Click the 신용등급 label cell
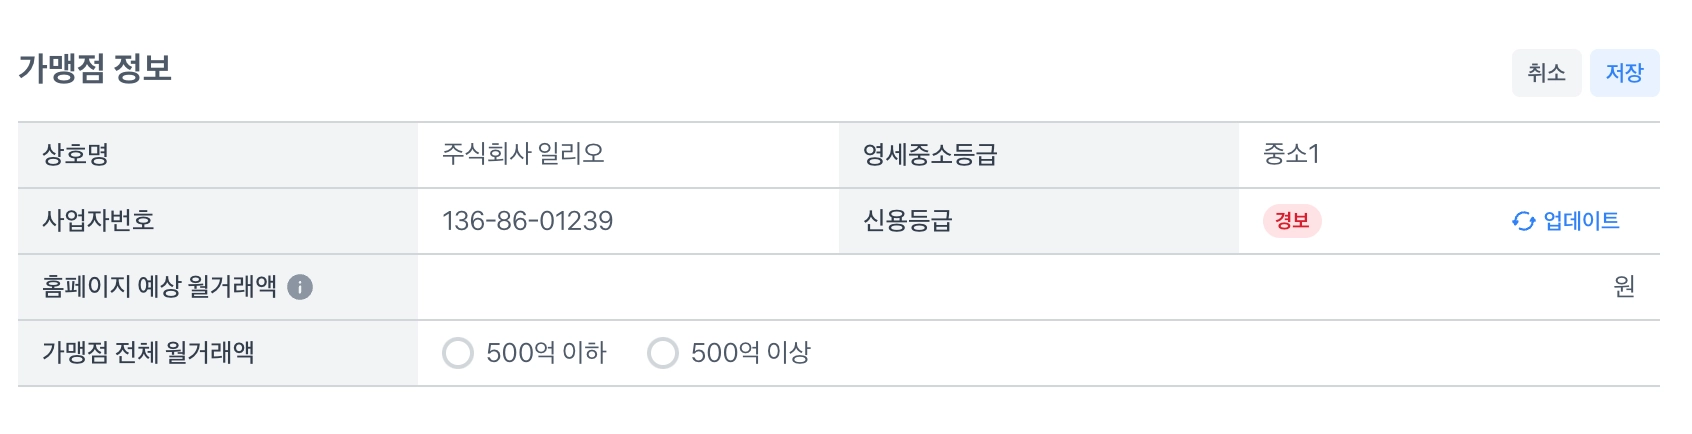 tap(907, 221)
